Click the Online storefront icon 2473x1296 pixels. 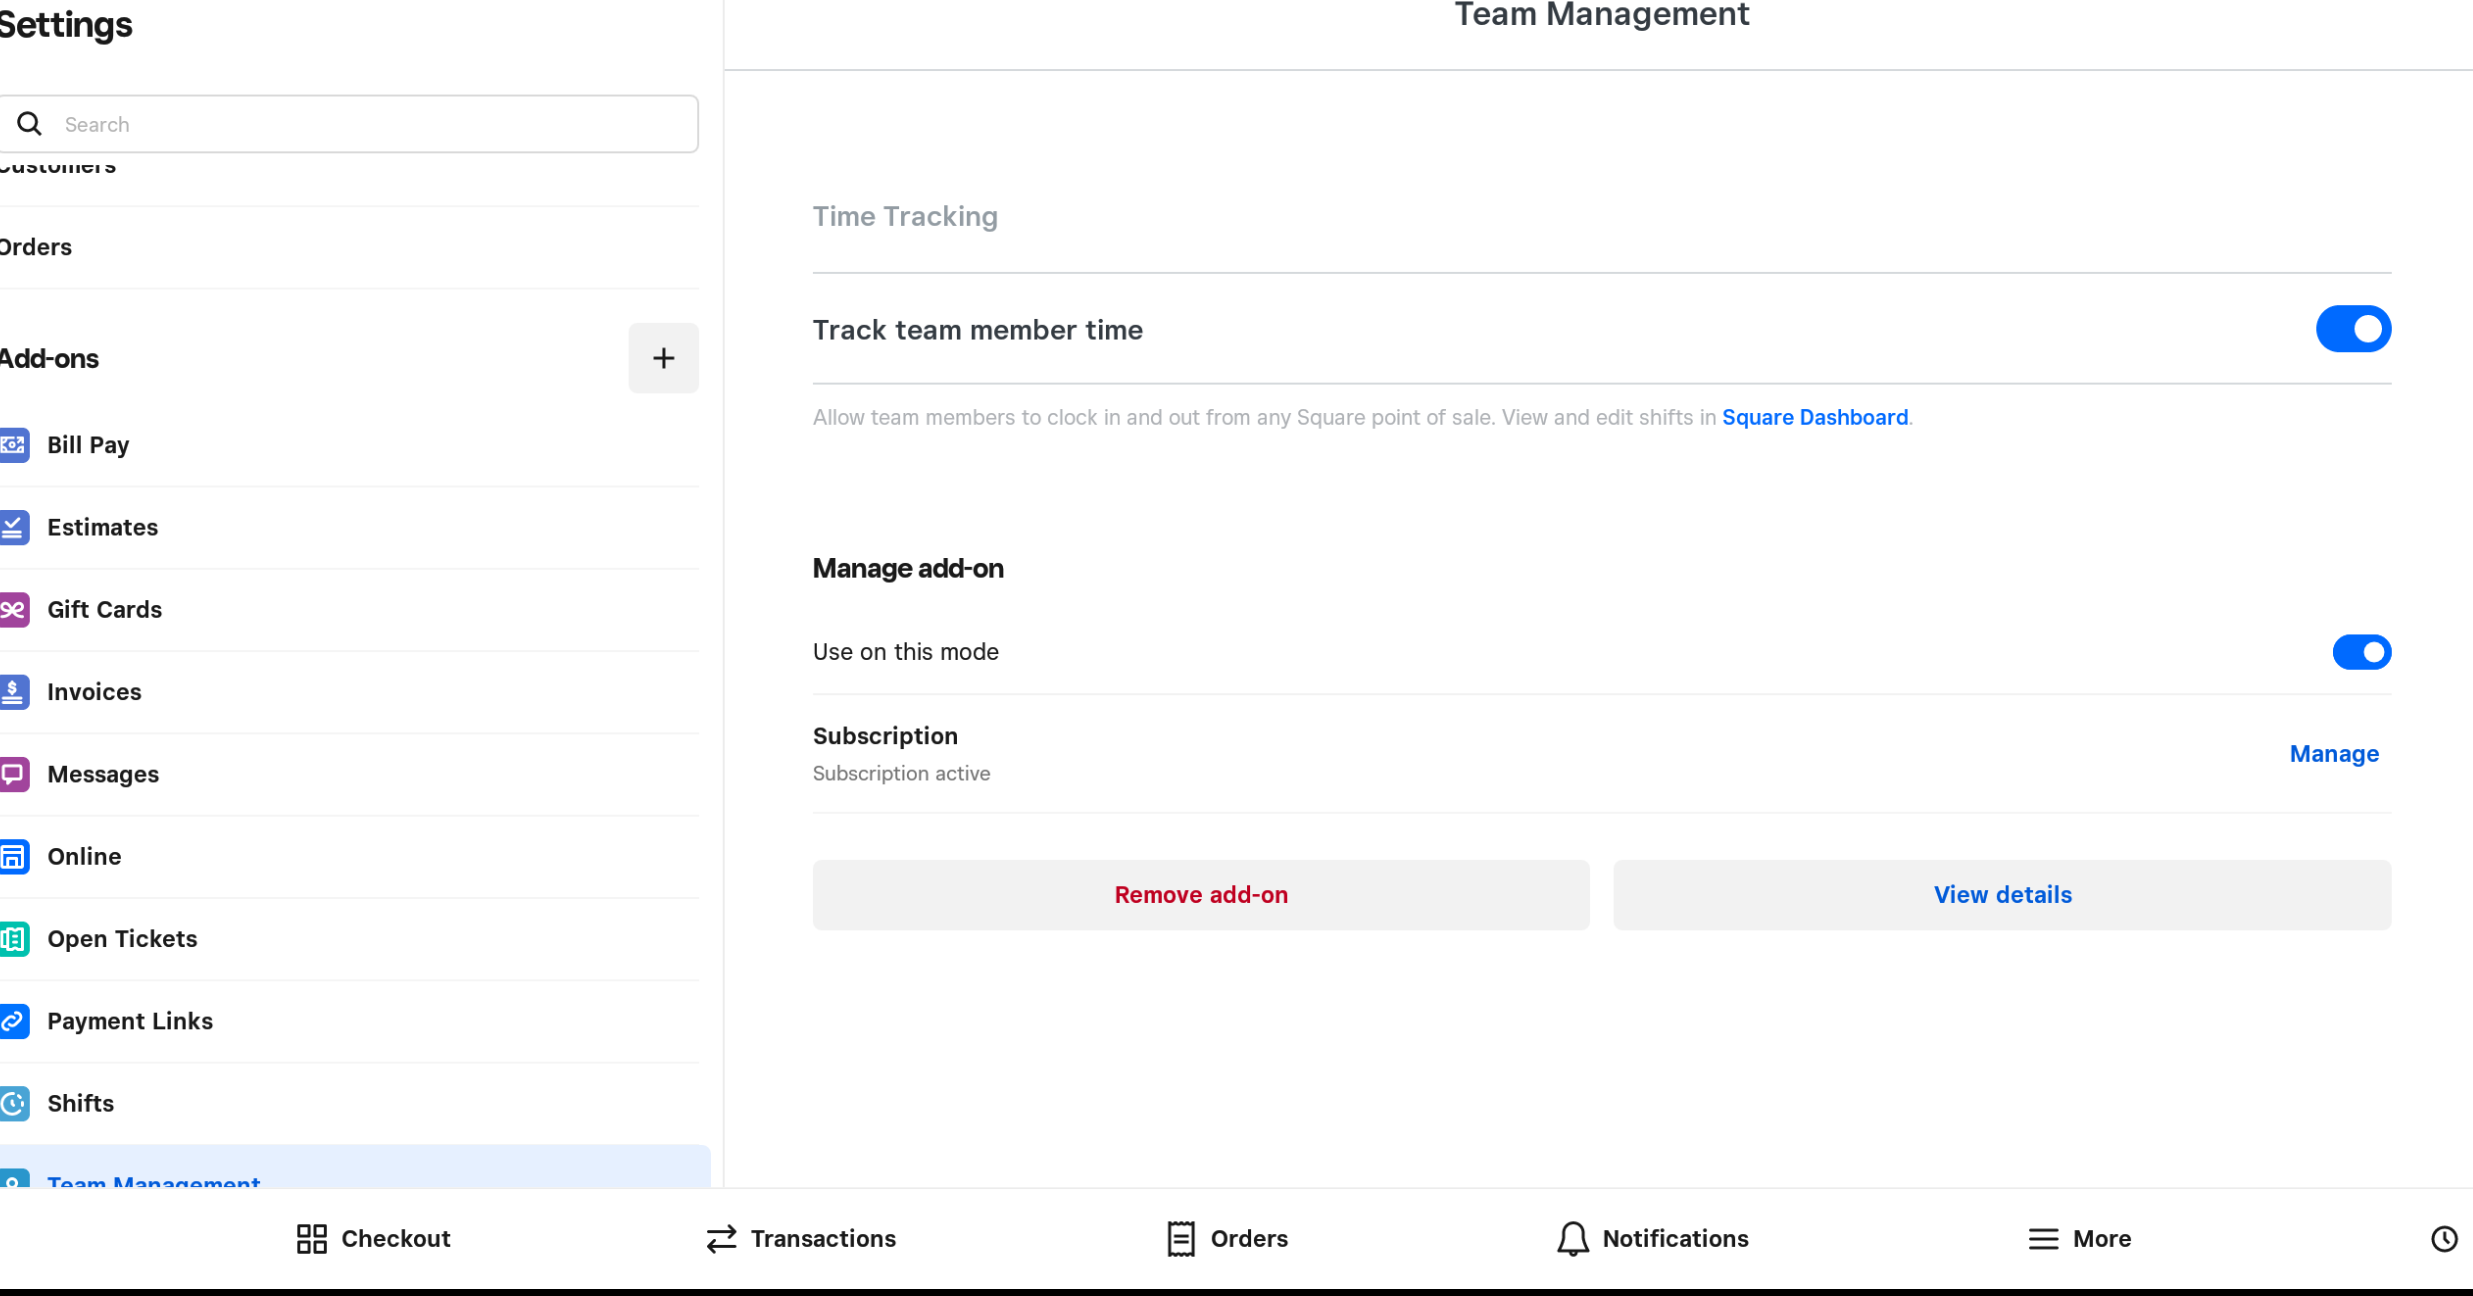click(x=14, y=856)
